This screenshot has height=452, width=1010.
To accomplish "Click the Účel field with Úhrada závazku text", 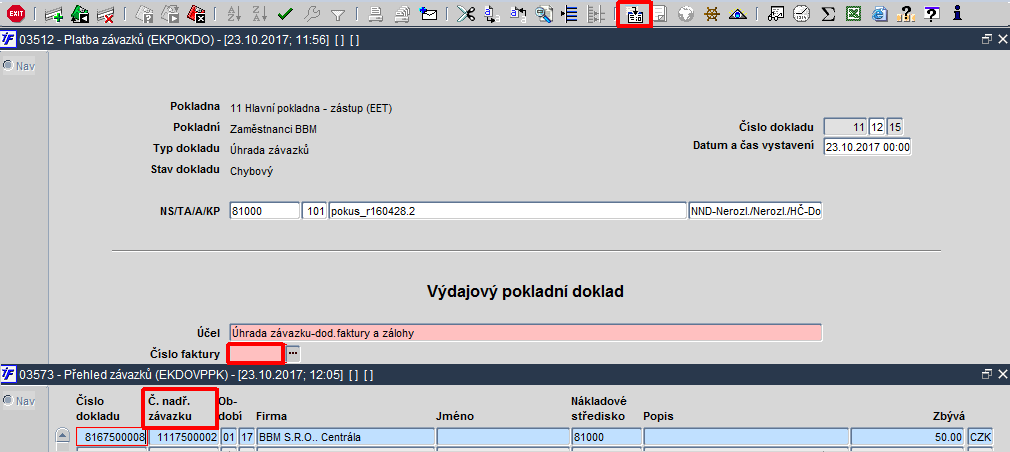I will tap(526, 333).
